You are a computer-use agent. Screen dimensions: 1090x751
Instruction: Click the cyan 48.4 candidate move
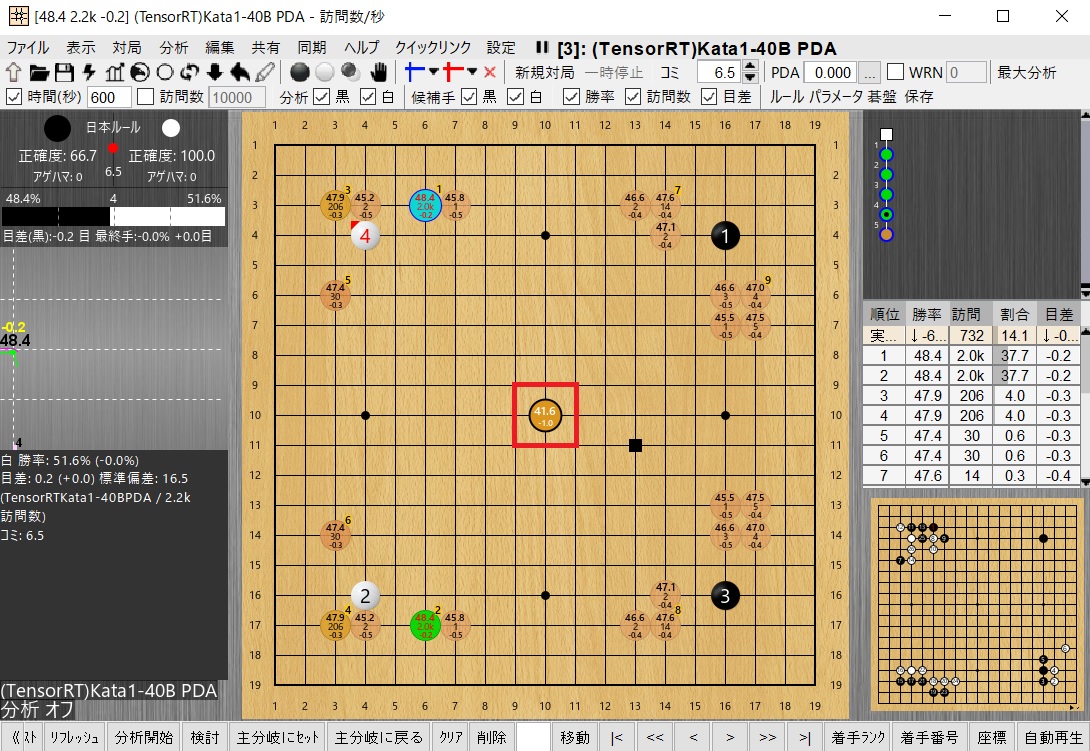pos(425,206)
